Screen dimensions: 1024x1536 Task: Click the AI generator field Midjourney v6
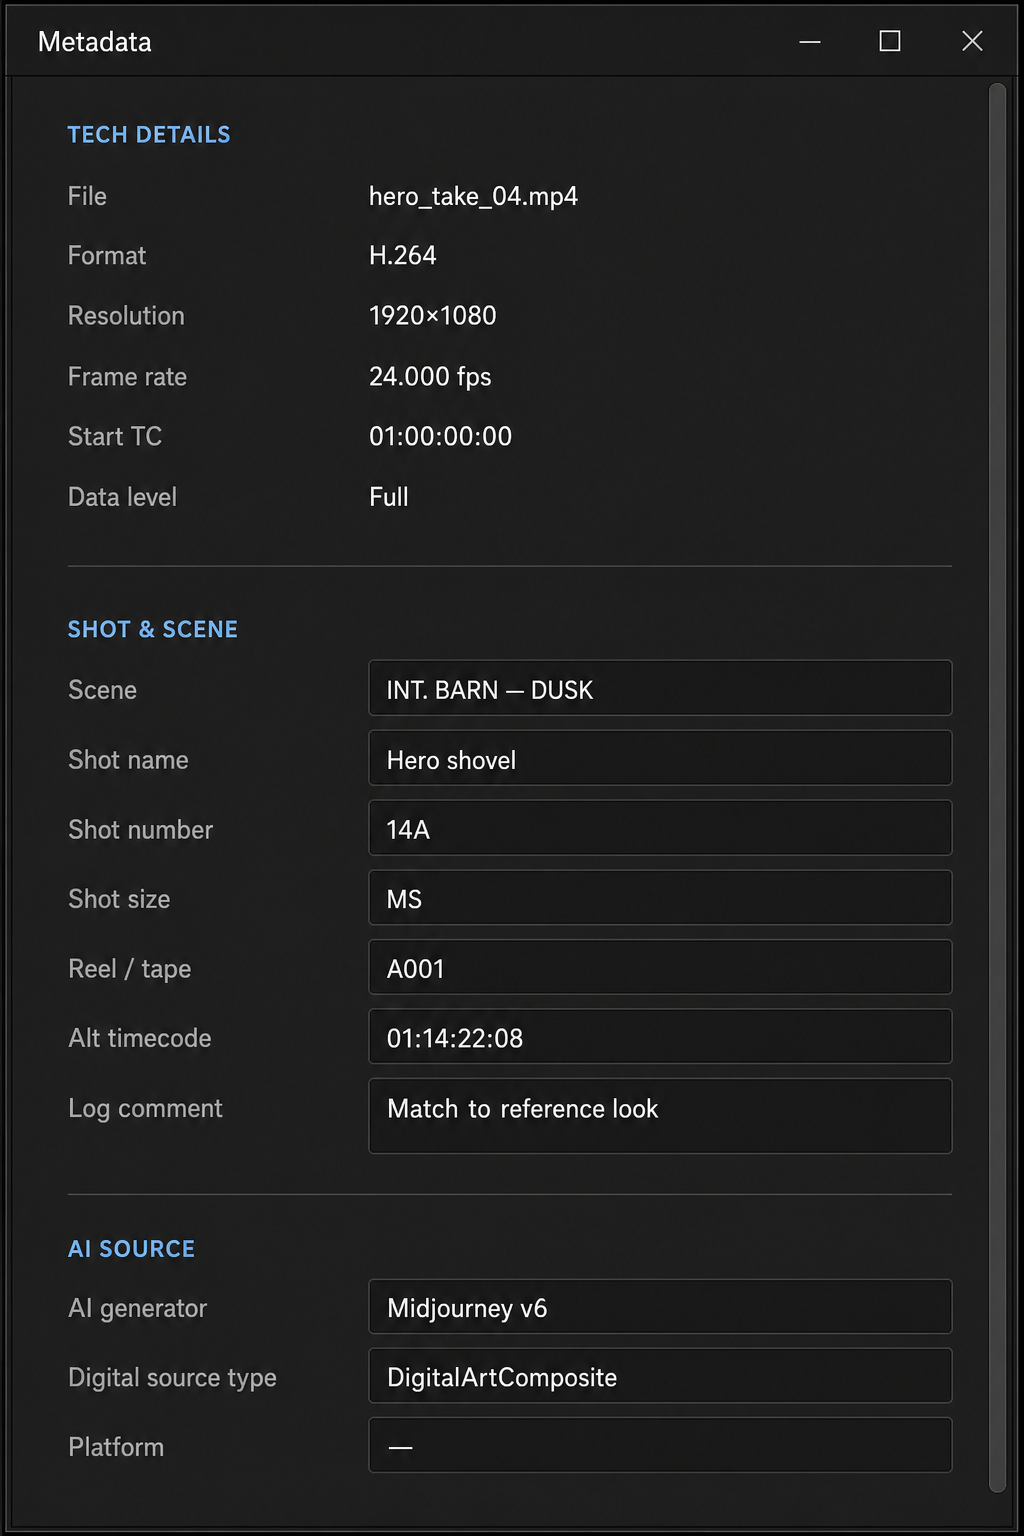pos(660,1306)
